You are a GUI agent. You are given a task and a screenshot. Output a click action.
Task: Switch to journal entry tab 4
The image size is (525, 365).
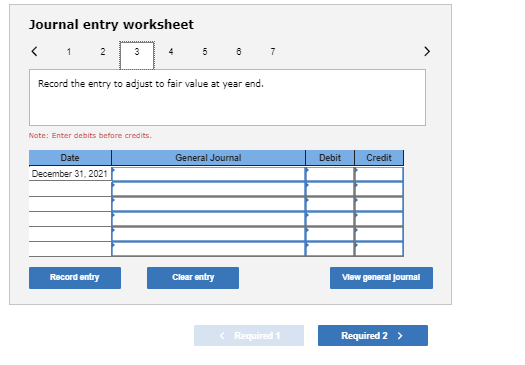click(171, 52)
